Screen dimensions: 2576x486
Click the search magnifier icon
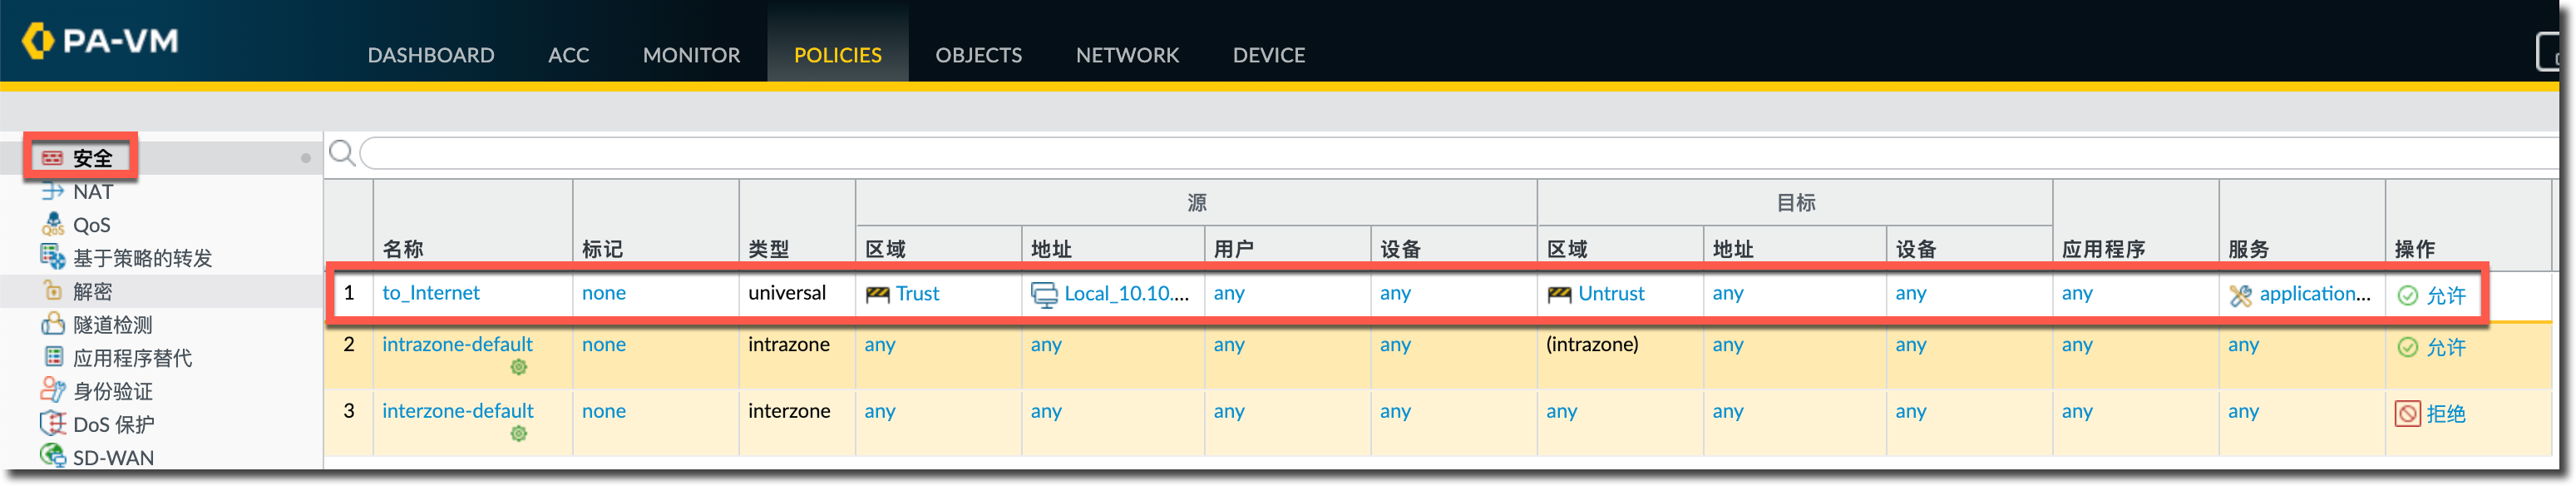(x=342, y=153)
